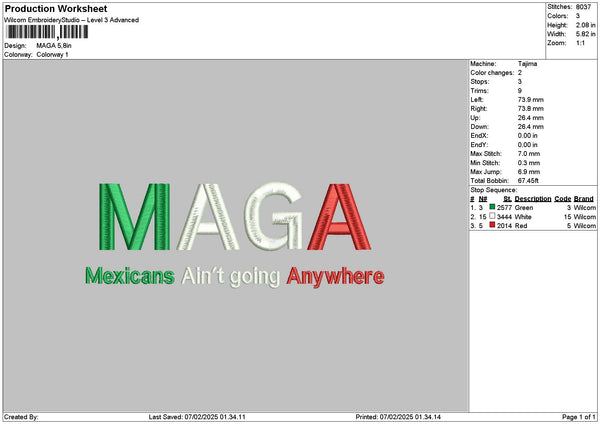Image resolution: width=600 pixels, height=424 pixels.
Task: Click the 'Stop Sequence:' heading
Action: 494,190
